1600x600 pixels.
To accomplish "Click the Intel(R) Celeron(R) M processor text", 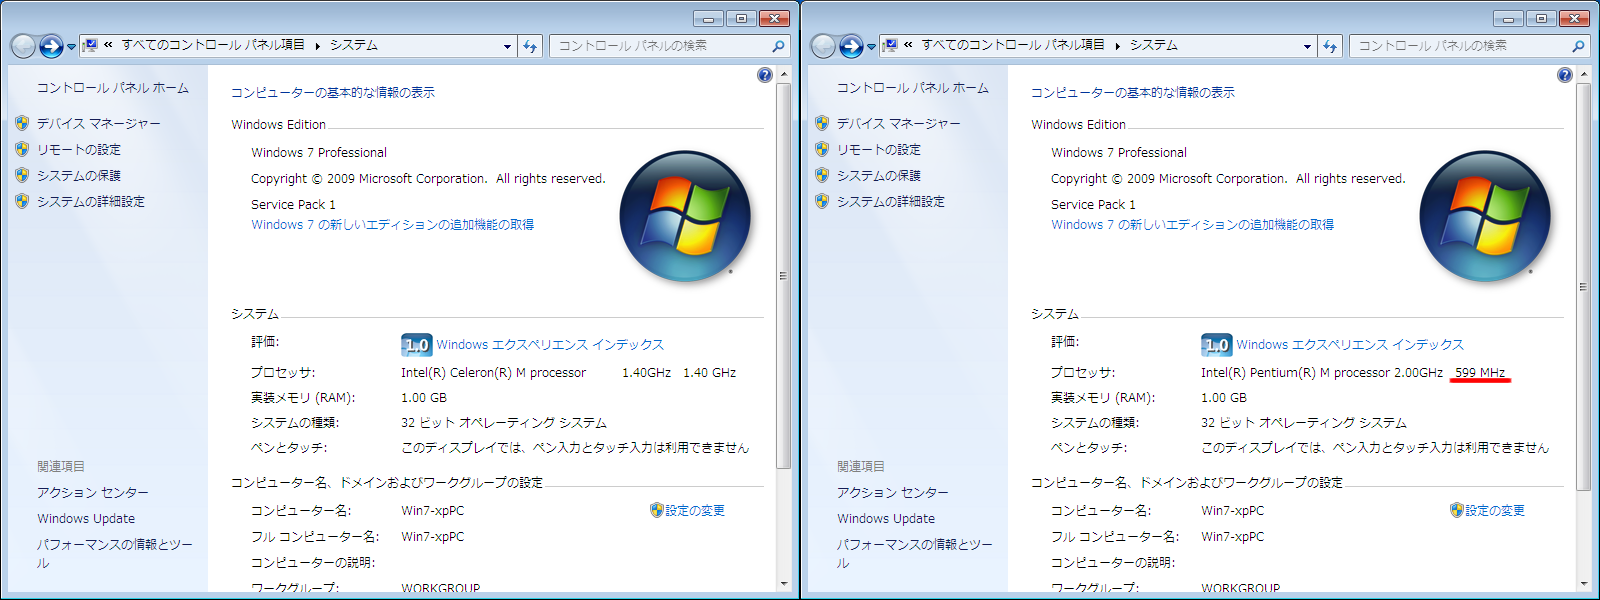I will [x=493, y=373].
